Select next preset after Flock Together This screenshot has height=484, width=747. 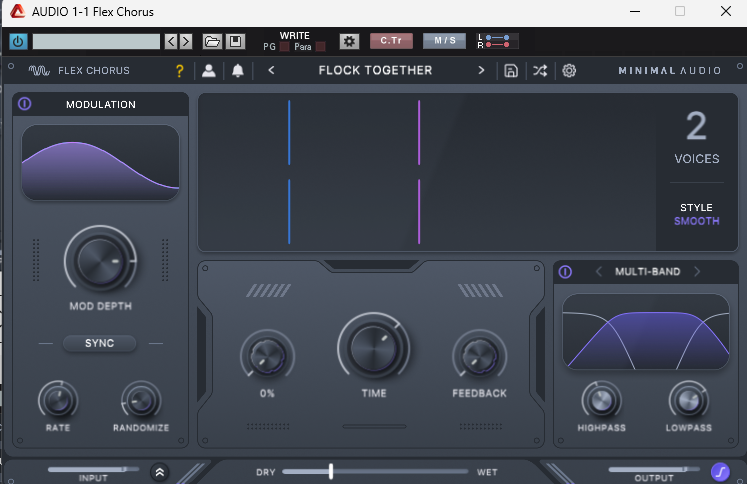481,71
